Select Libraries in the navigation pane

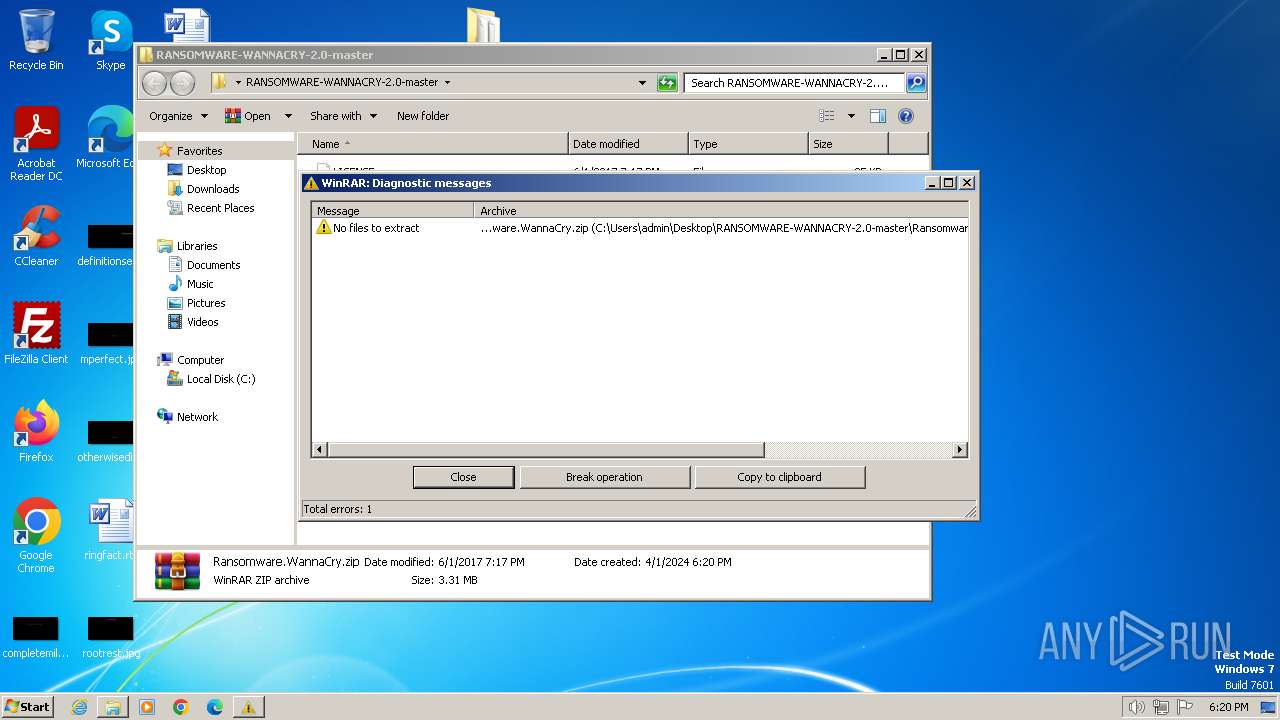click(x=197, y=246)
